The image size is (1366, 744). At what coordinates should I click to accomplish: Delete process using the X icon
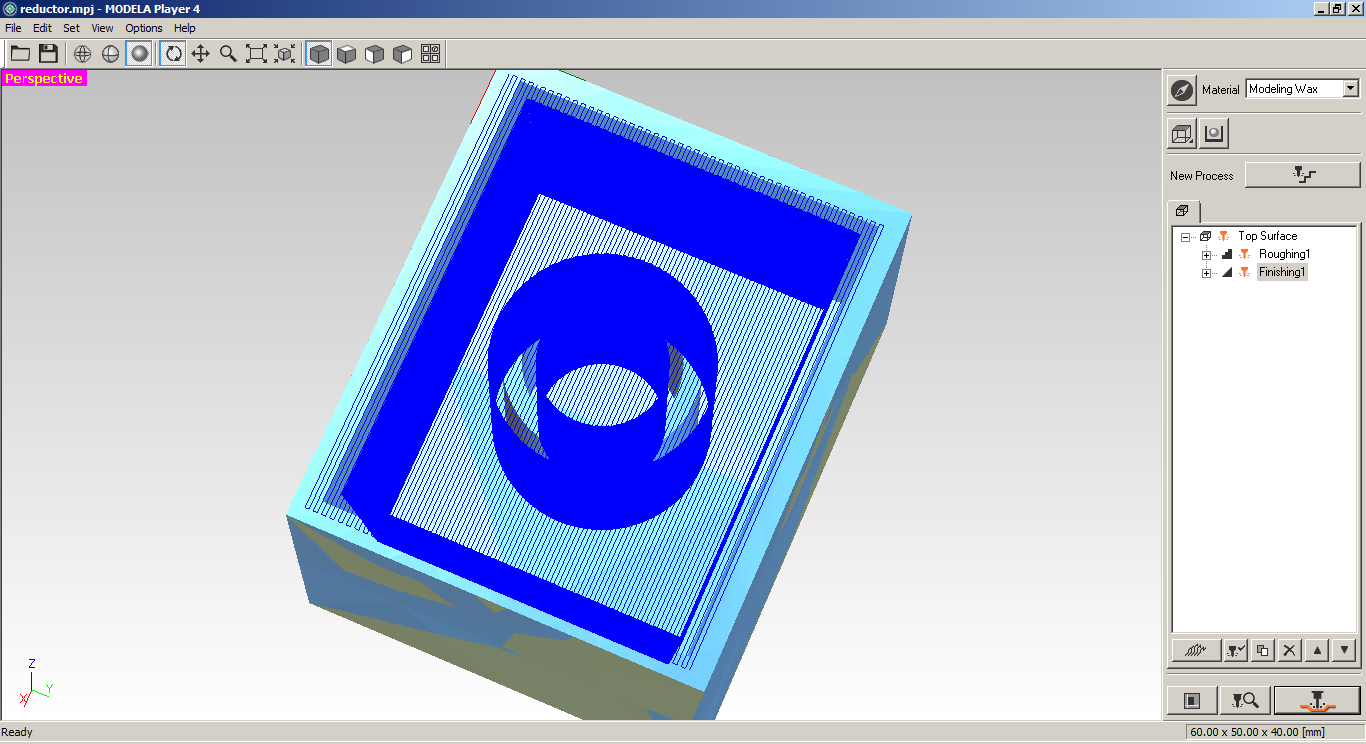click(x=1290, y=651)
